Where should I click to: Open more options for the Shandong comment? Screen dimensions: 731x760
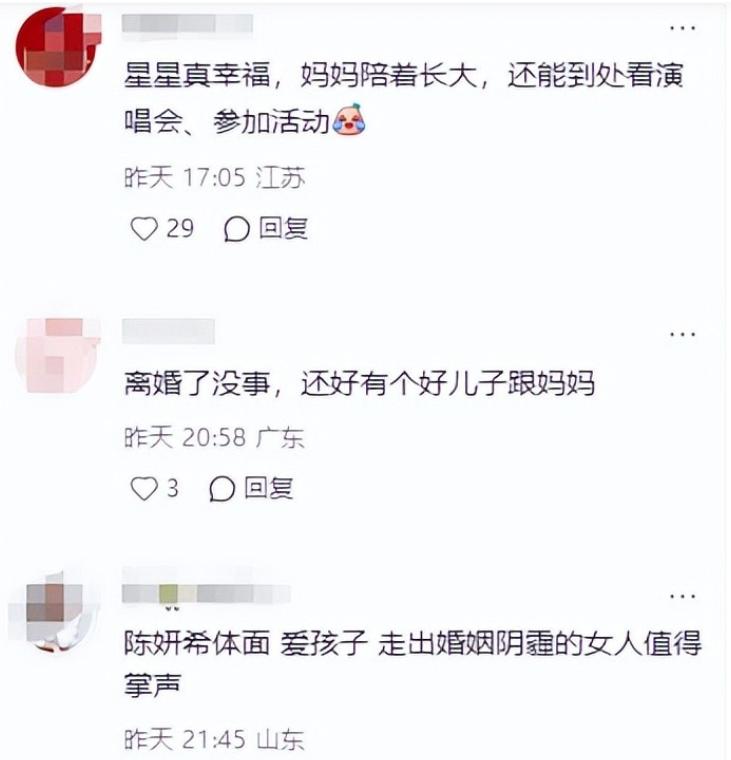pos(683,596)
